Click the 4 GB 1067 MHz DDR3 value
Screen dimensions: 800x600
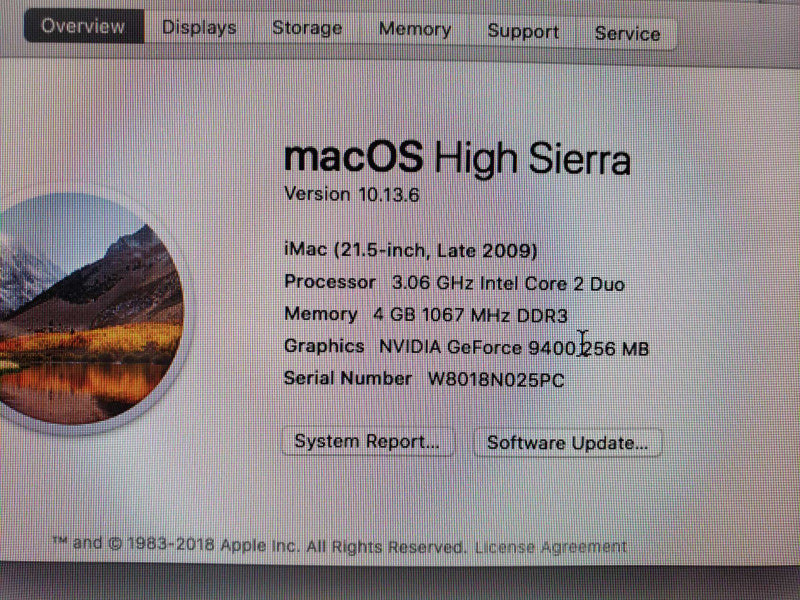(x=470, y=315)
